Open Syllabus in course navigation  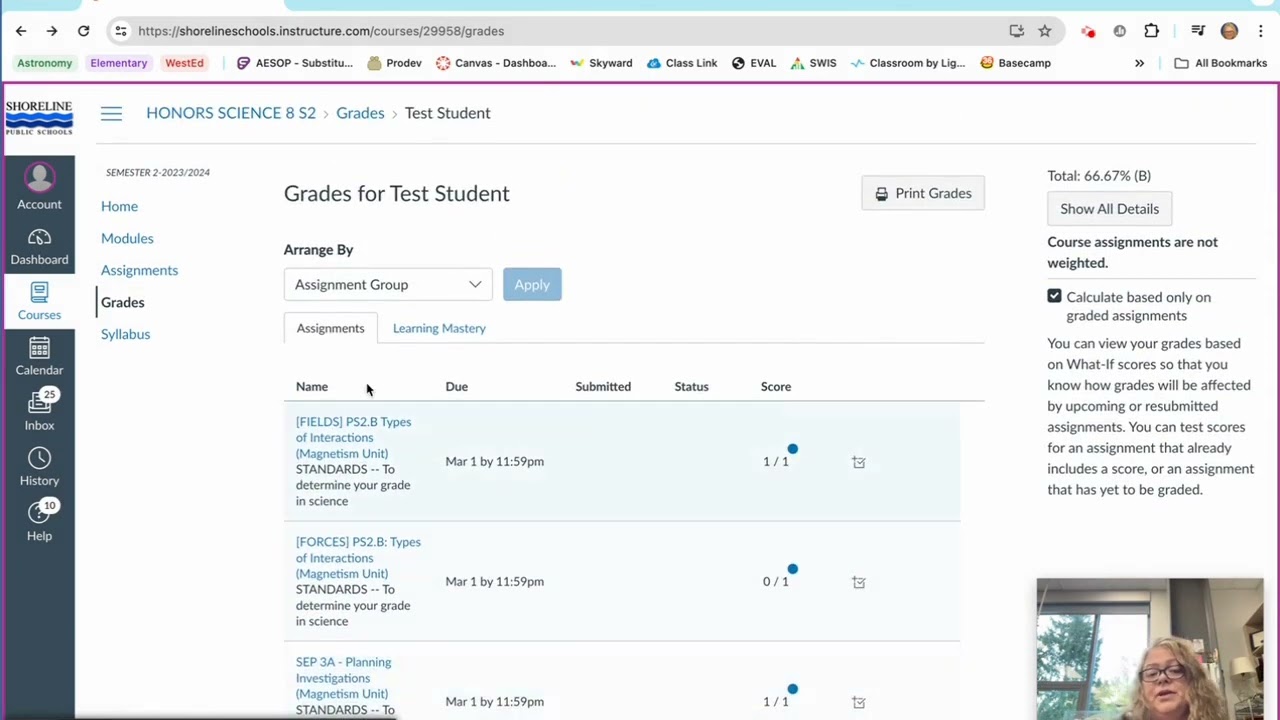pyautogui.click(x=125, y=334)
